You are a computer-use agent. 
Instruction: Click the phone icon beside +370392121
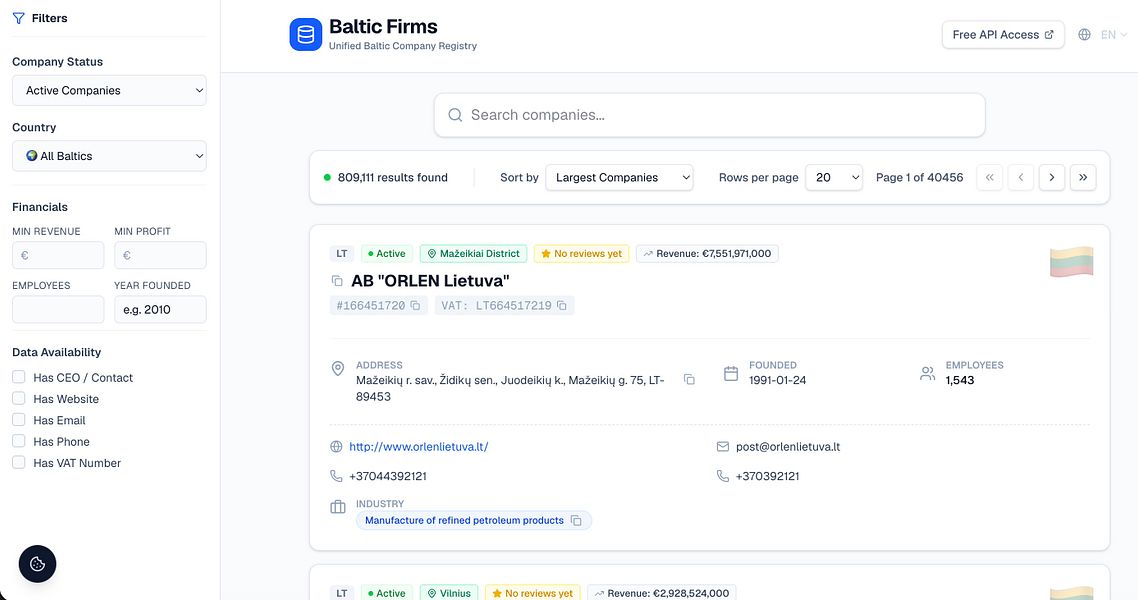pos(723,476)
